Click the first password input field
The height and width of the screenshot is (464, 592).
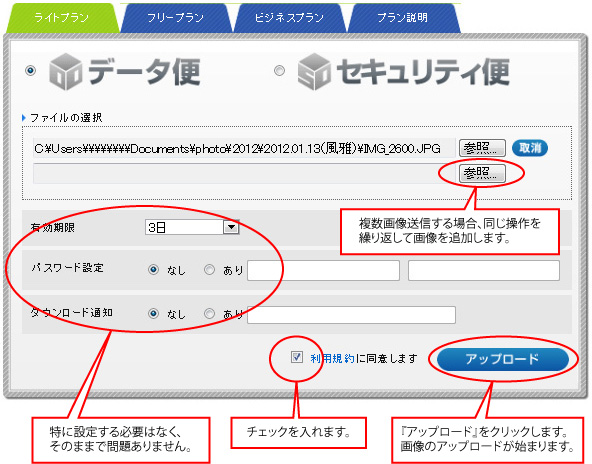tap(324, 270)
